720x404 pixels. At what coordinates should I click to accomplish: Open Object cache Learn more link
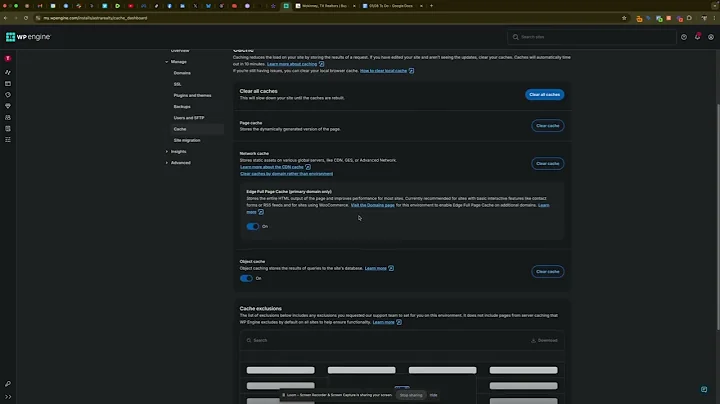(376, 268)
